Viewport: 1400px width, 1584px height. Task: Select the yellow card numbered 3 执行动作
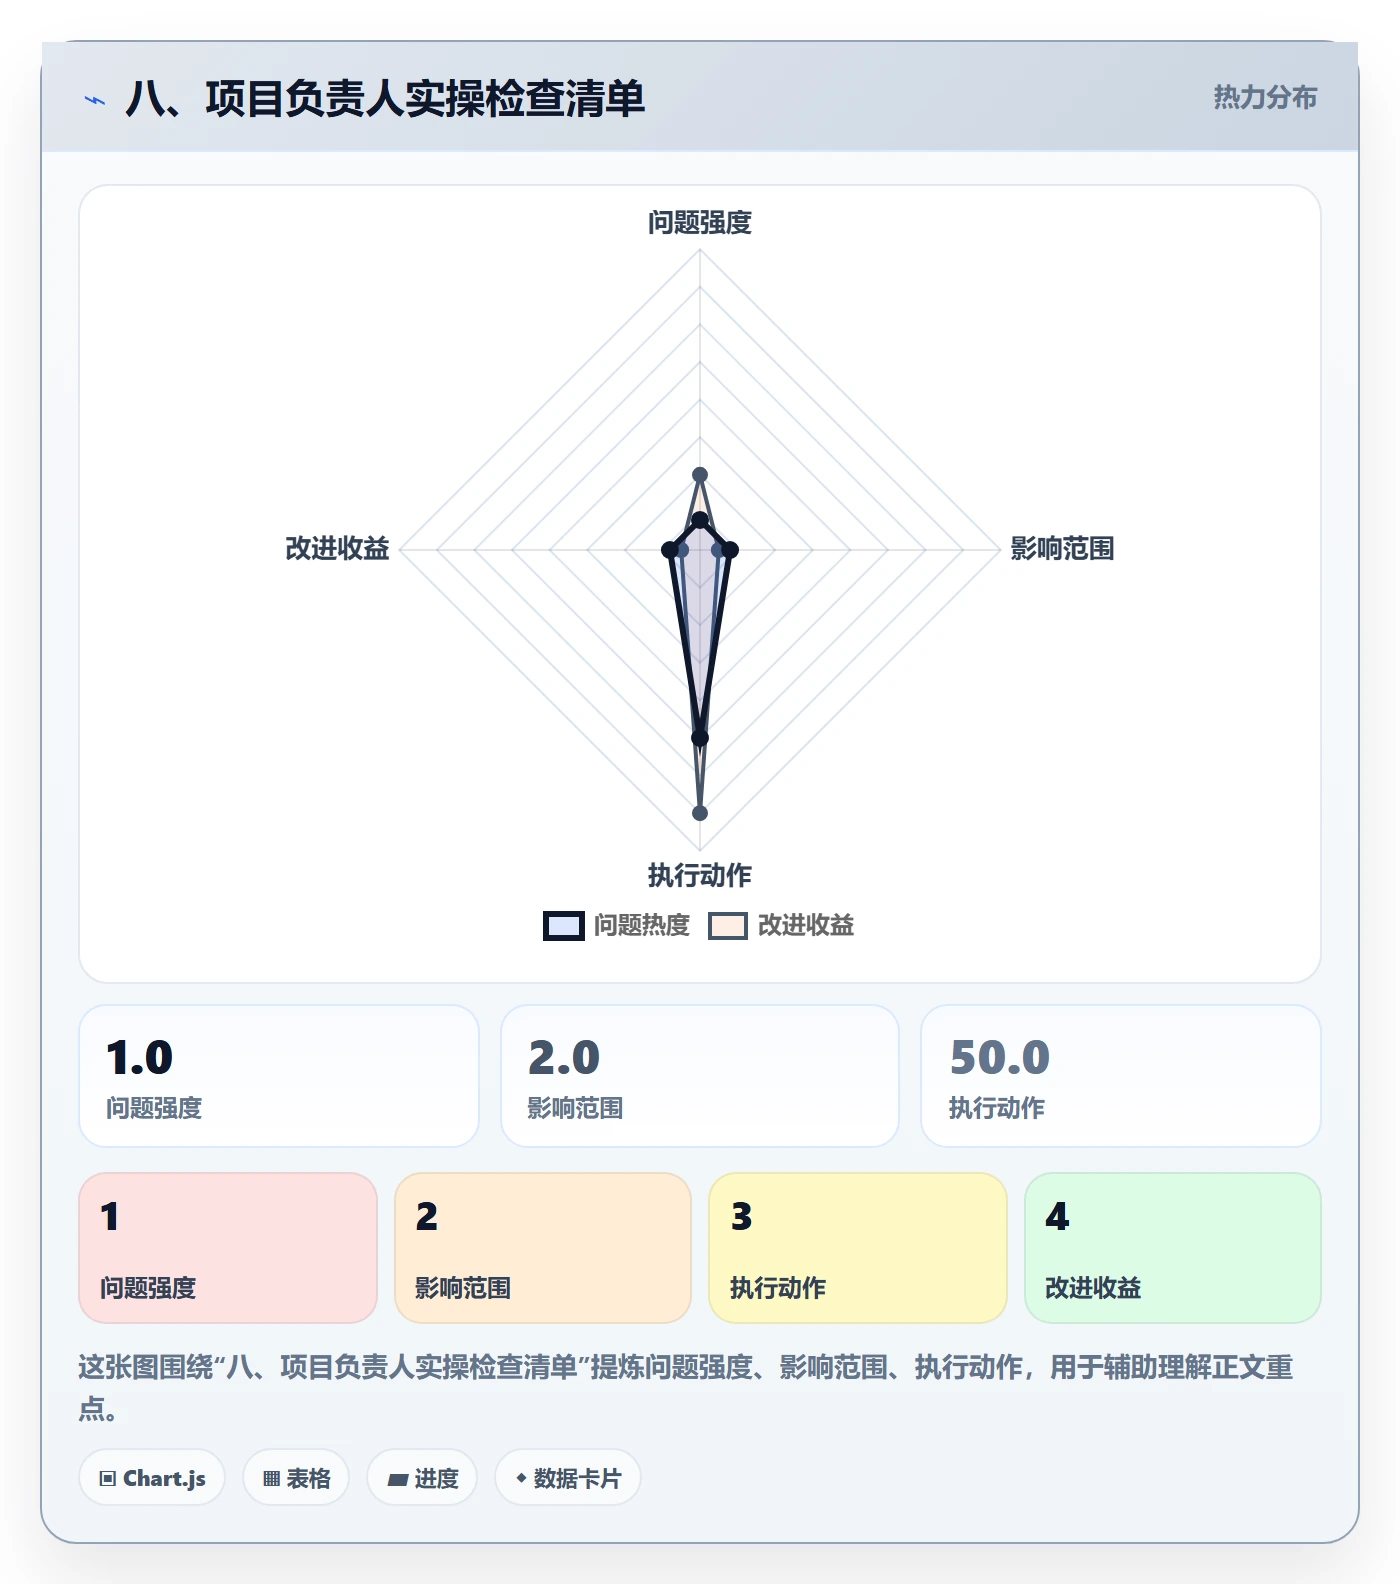point(858,1247)
